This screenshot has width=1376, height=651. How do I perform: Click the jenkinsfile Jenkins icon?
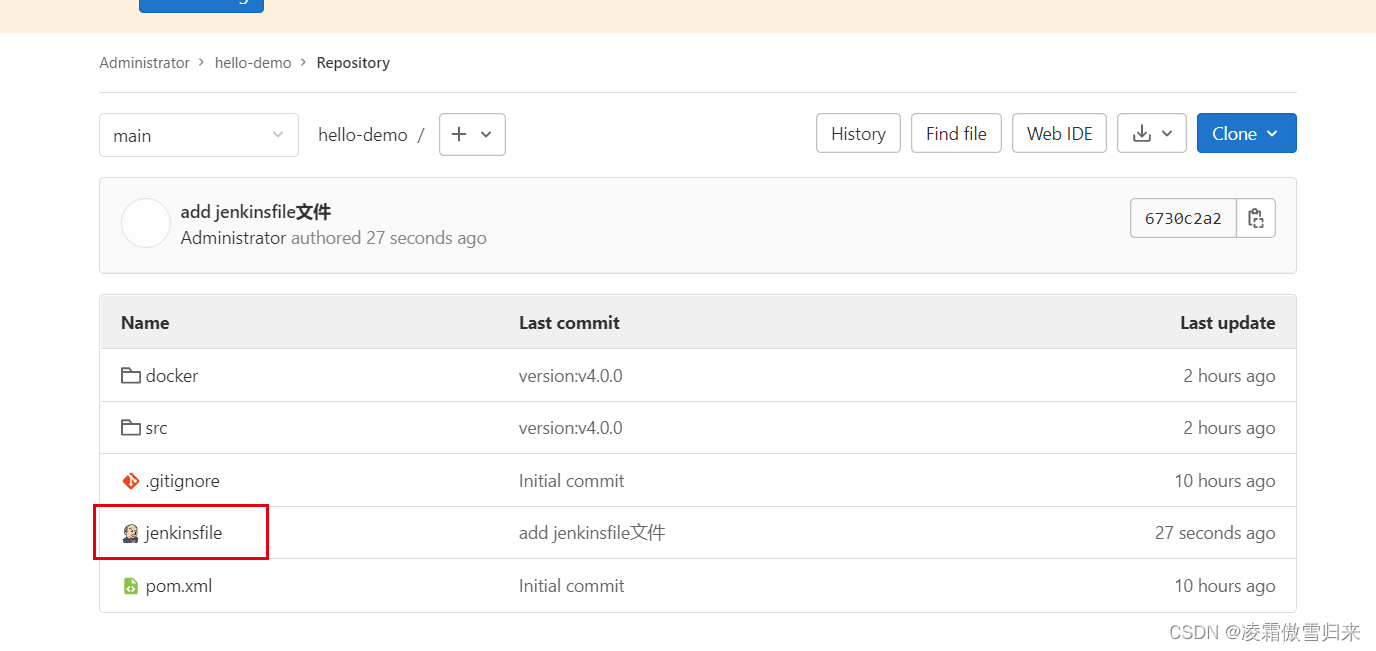(x=130, y=533)
